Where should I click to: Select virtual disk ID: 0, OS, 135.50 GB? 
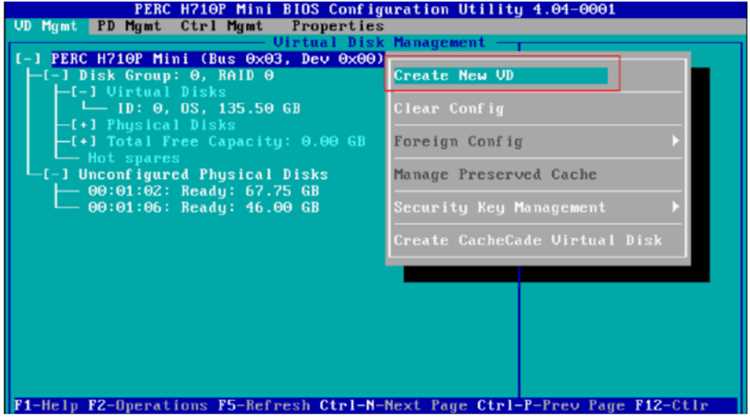209,109
